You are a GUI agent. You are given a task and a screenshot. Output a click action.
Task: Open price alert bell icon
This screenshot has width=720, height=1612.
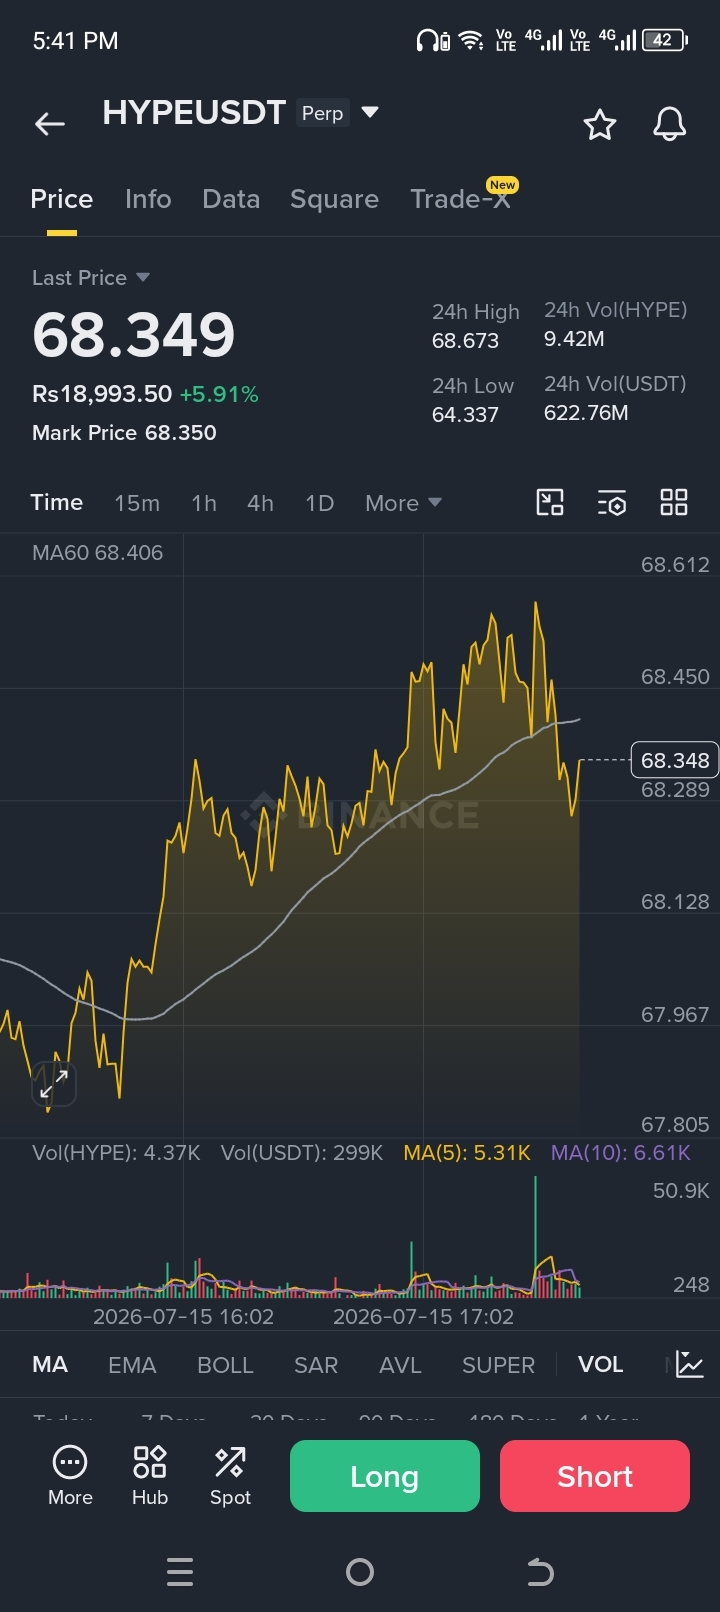[670, 125]
